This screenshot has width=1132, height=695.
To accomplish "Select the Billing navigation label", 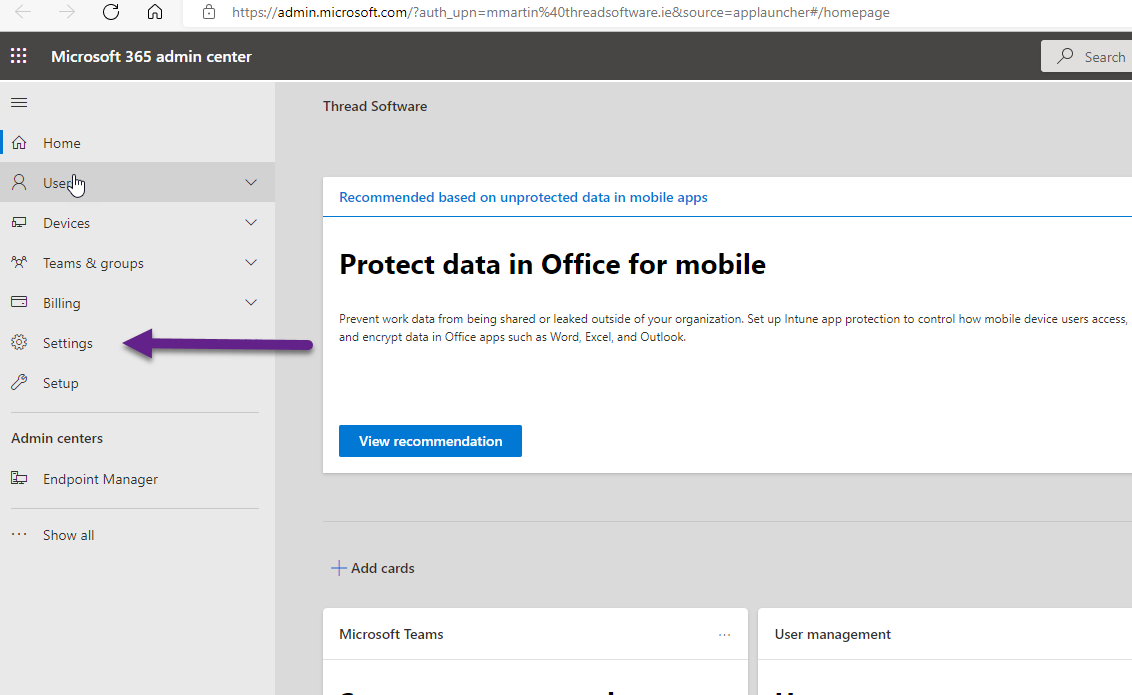I will (61, 303).
